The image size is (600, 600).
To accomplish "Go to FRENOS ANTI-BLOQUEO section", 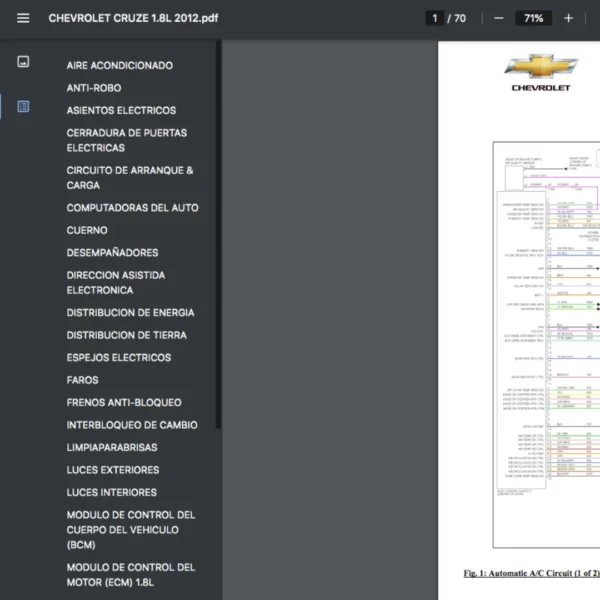I will point(124,403).
